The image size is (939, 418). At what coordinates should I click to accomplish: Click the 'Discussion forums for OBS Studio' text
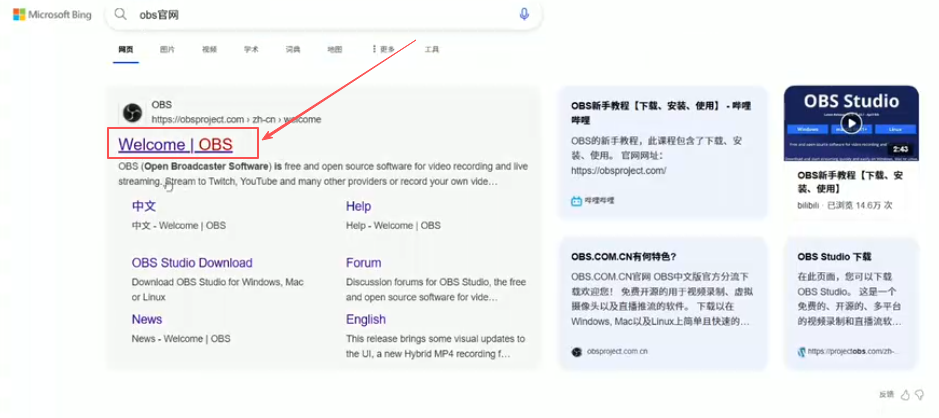[x=436, y=289]
